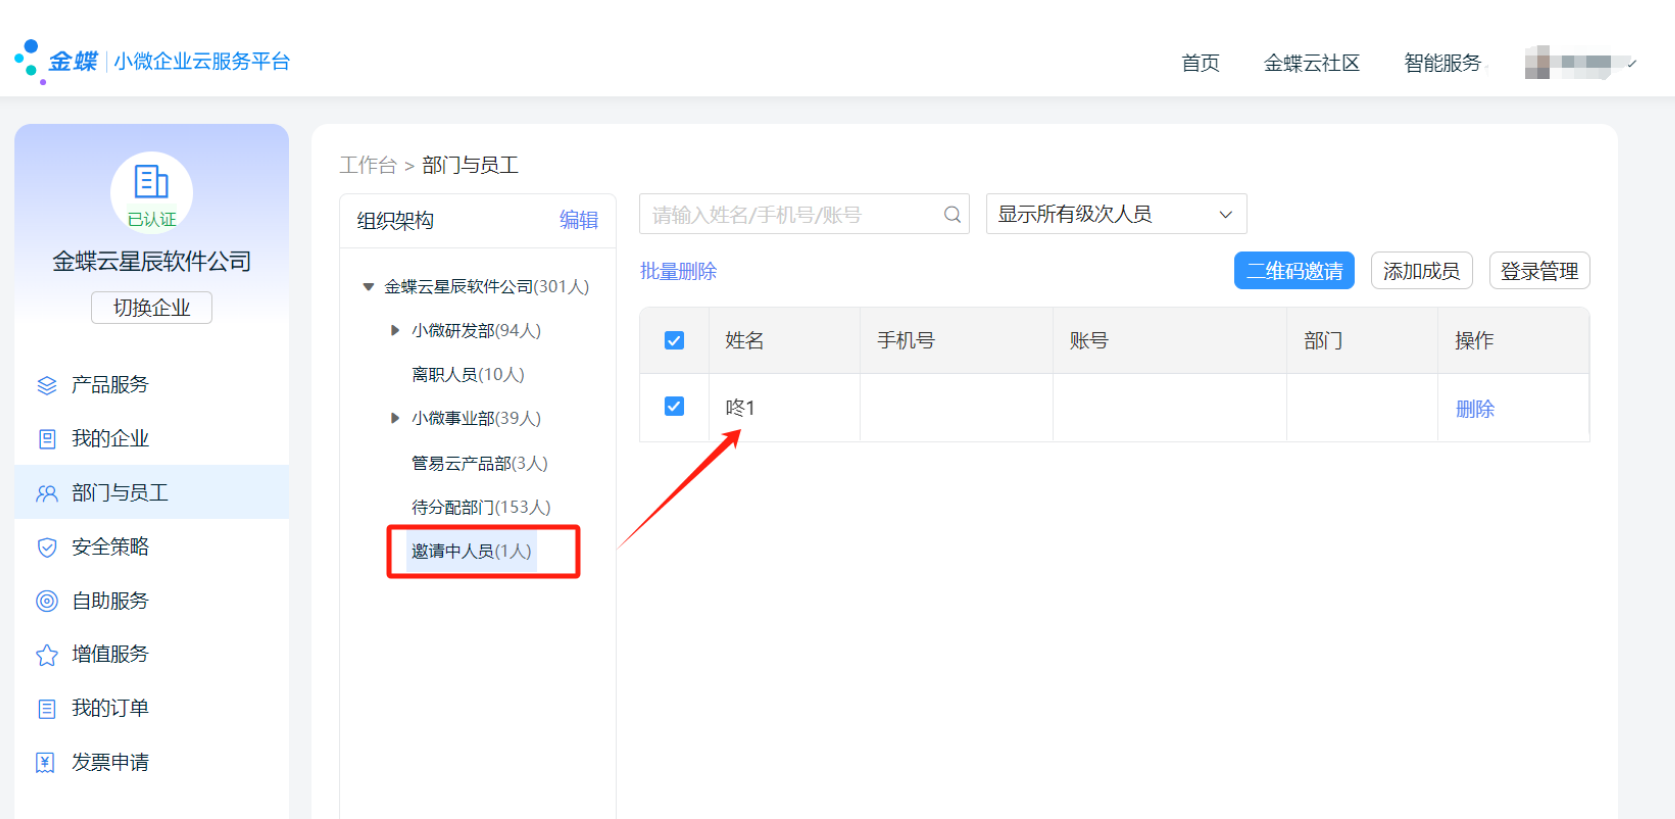
Task: Click the company name 金蝶云星辰软件公司 in sidebar
Action: point(152,261)
